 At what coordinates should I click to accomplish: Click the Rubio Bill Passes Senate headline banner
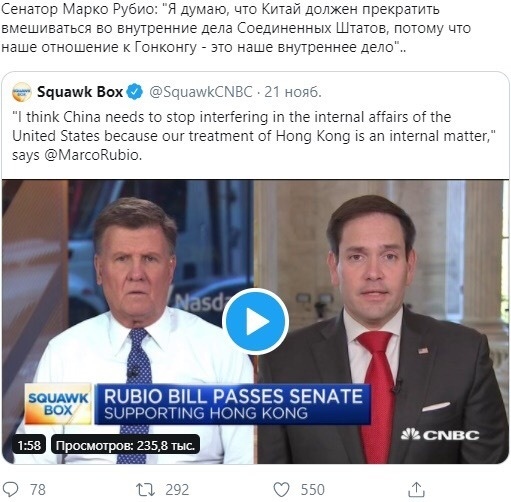click(233, 404)
